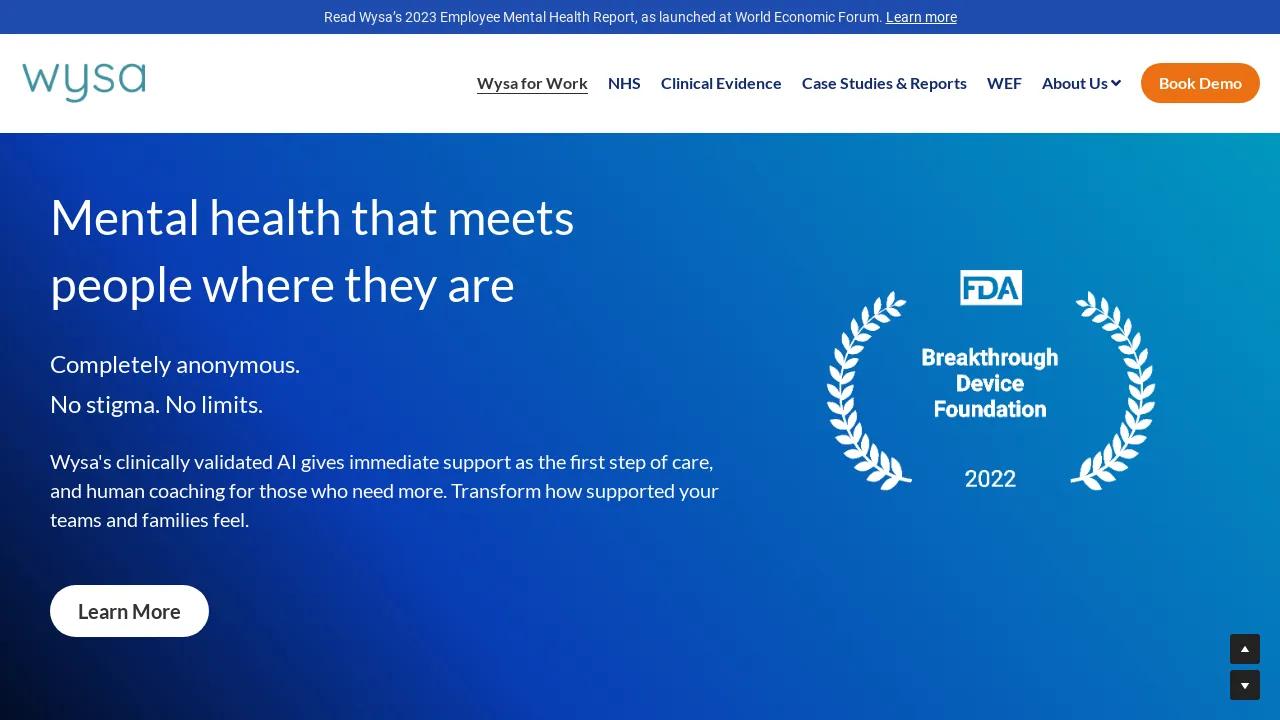The image size is (1280, 720).
Task: Click the headline 'Mental health that meets people where they are'
Action: tap(312, 251)
